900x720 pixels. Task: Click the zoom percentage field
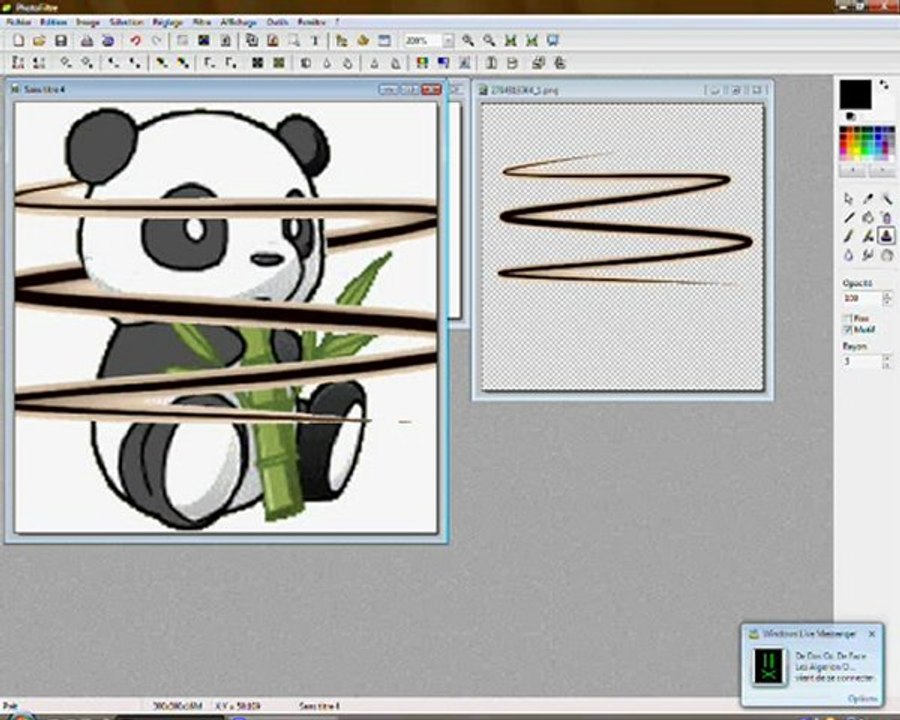(x=422, y=41)
